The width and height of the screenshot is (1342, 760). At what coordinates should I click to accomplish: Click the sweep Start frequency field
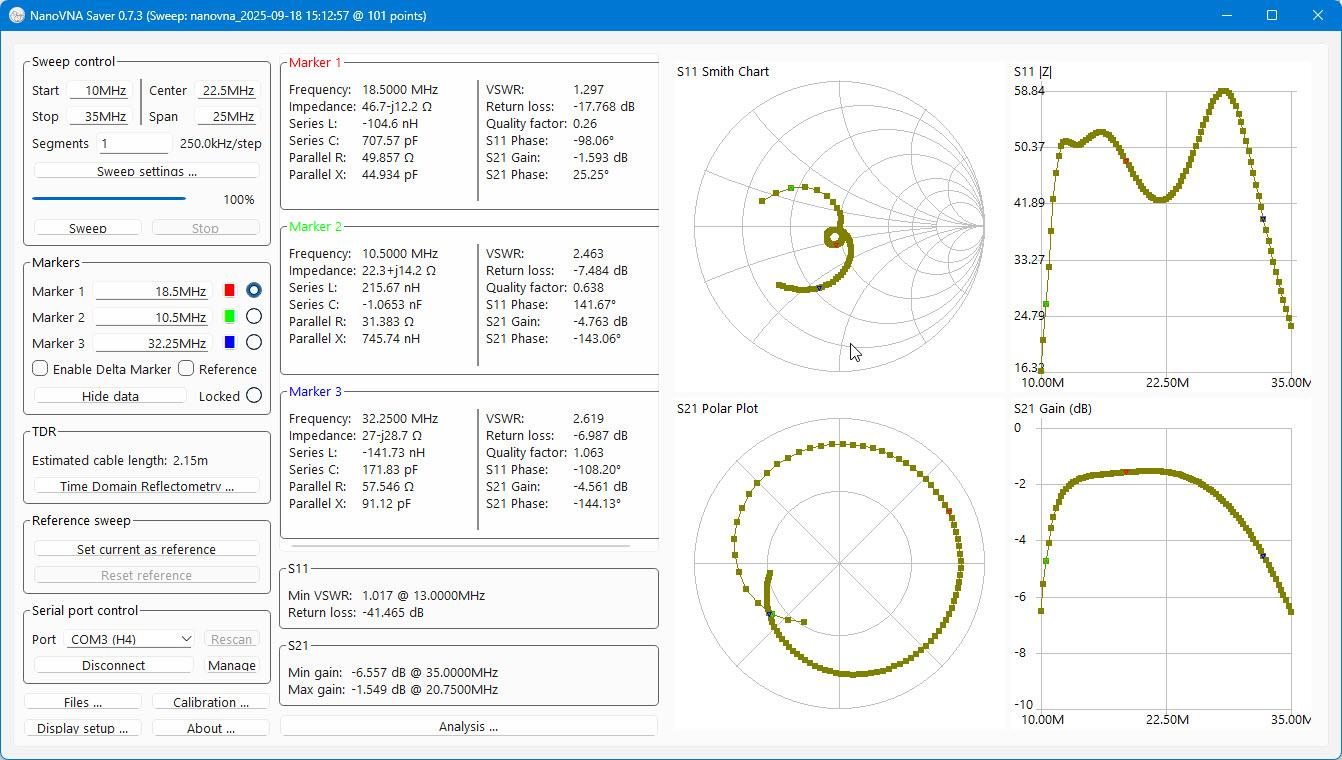coord(99,90)
